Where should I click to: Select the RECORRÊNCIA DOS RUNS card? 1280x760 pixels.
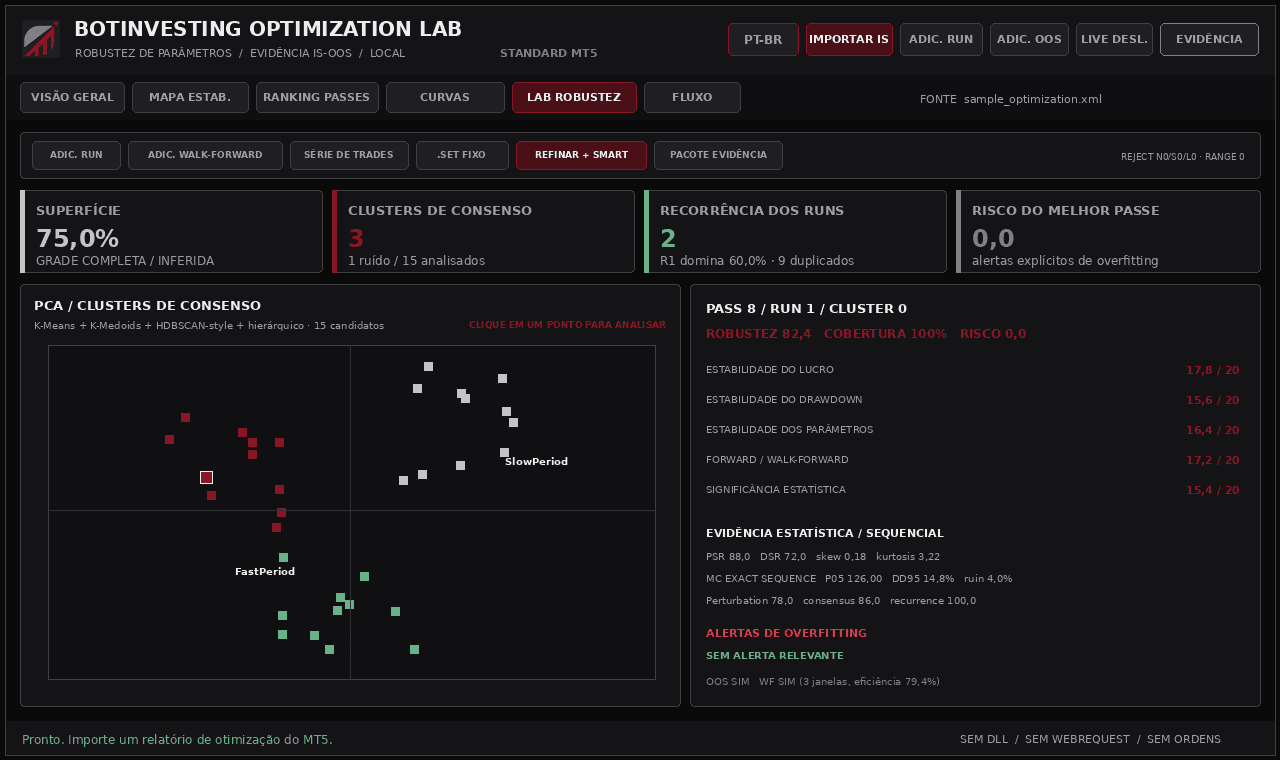[x=795, y=231]
